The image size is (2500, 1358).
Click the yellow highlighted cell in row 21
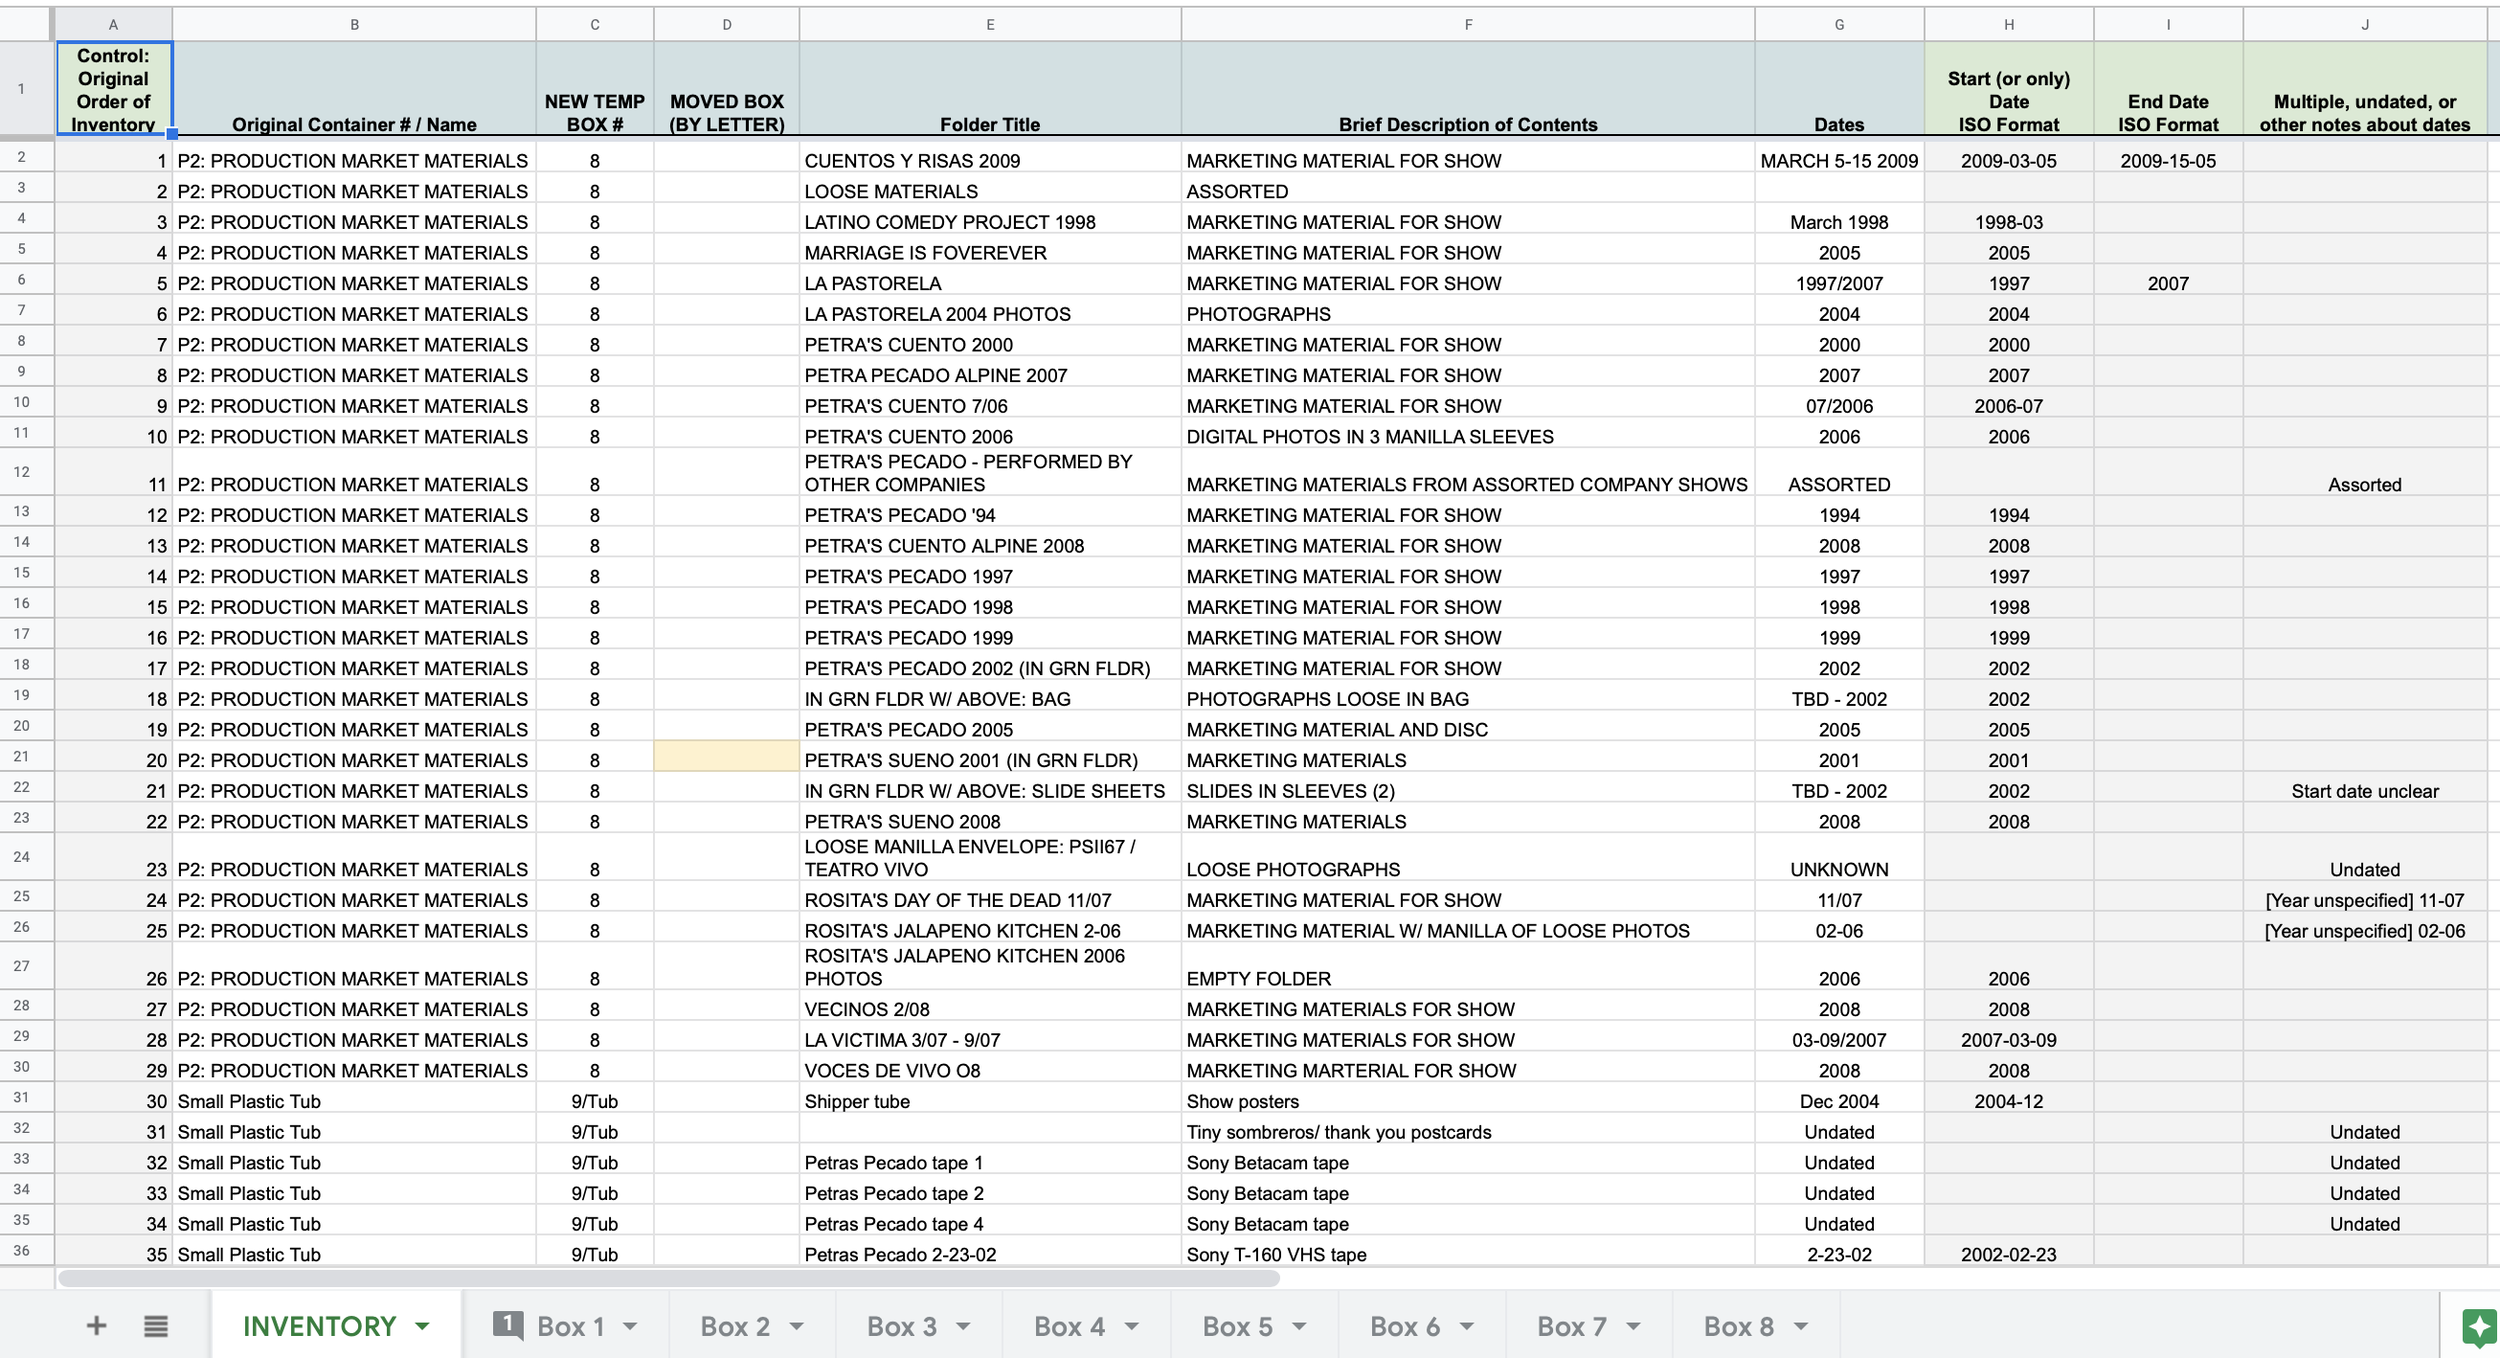click(x=727, y=756)
